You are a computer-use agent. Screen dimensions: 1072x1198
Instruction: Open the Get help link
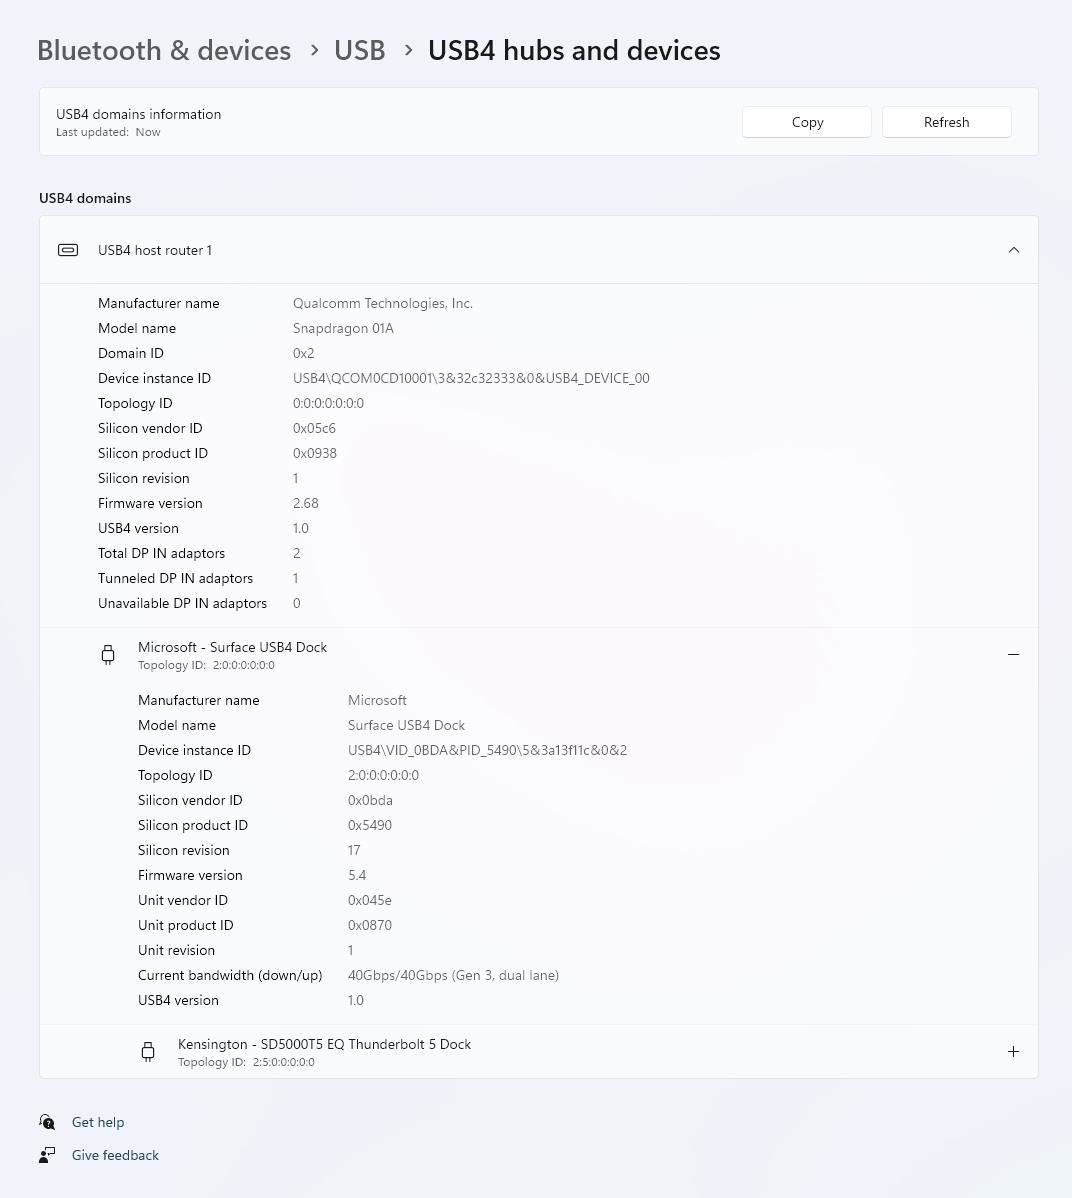pos(98,1122)
